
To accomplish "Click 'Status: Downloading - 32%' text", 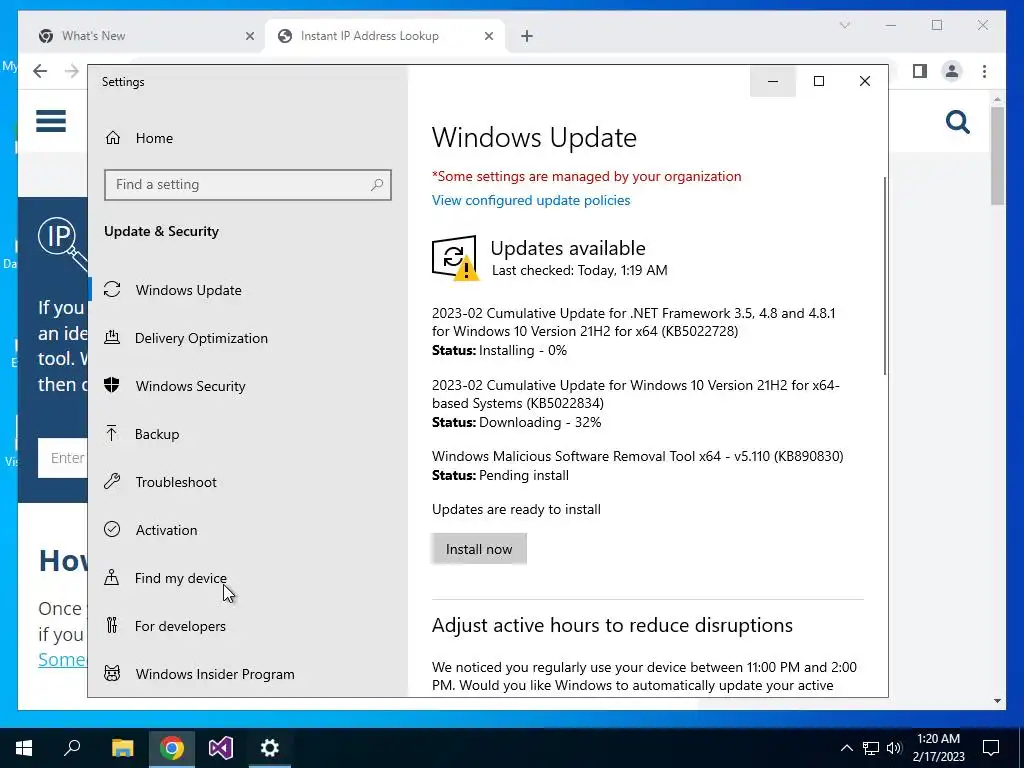I will pos(517,423).
